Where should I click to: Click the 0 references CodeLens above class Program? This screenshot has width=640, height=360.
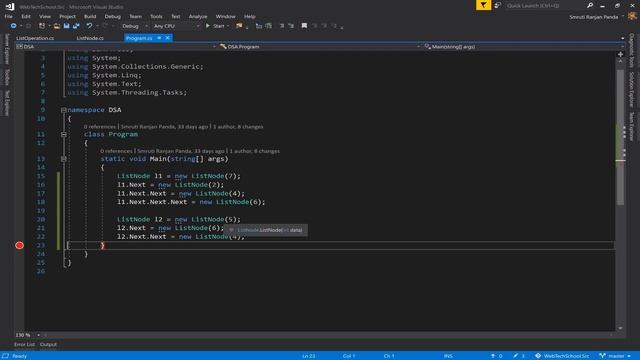click(100, 127)
